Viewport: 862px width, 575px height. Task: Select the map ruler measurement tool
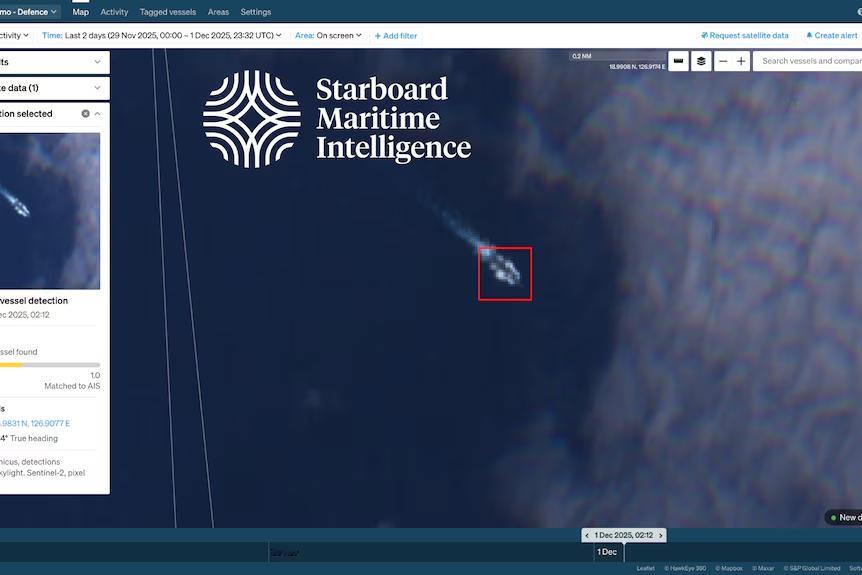coord(678,61)
